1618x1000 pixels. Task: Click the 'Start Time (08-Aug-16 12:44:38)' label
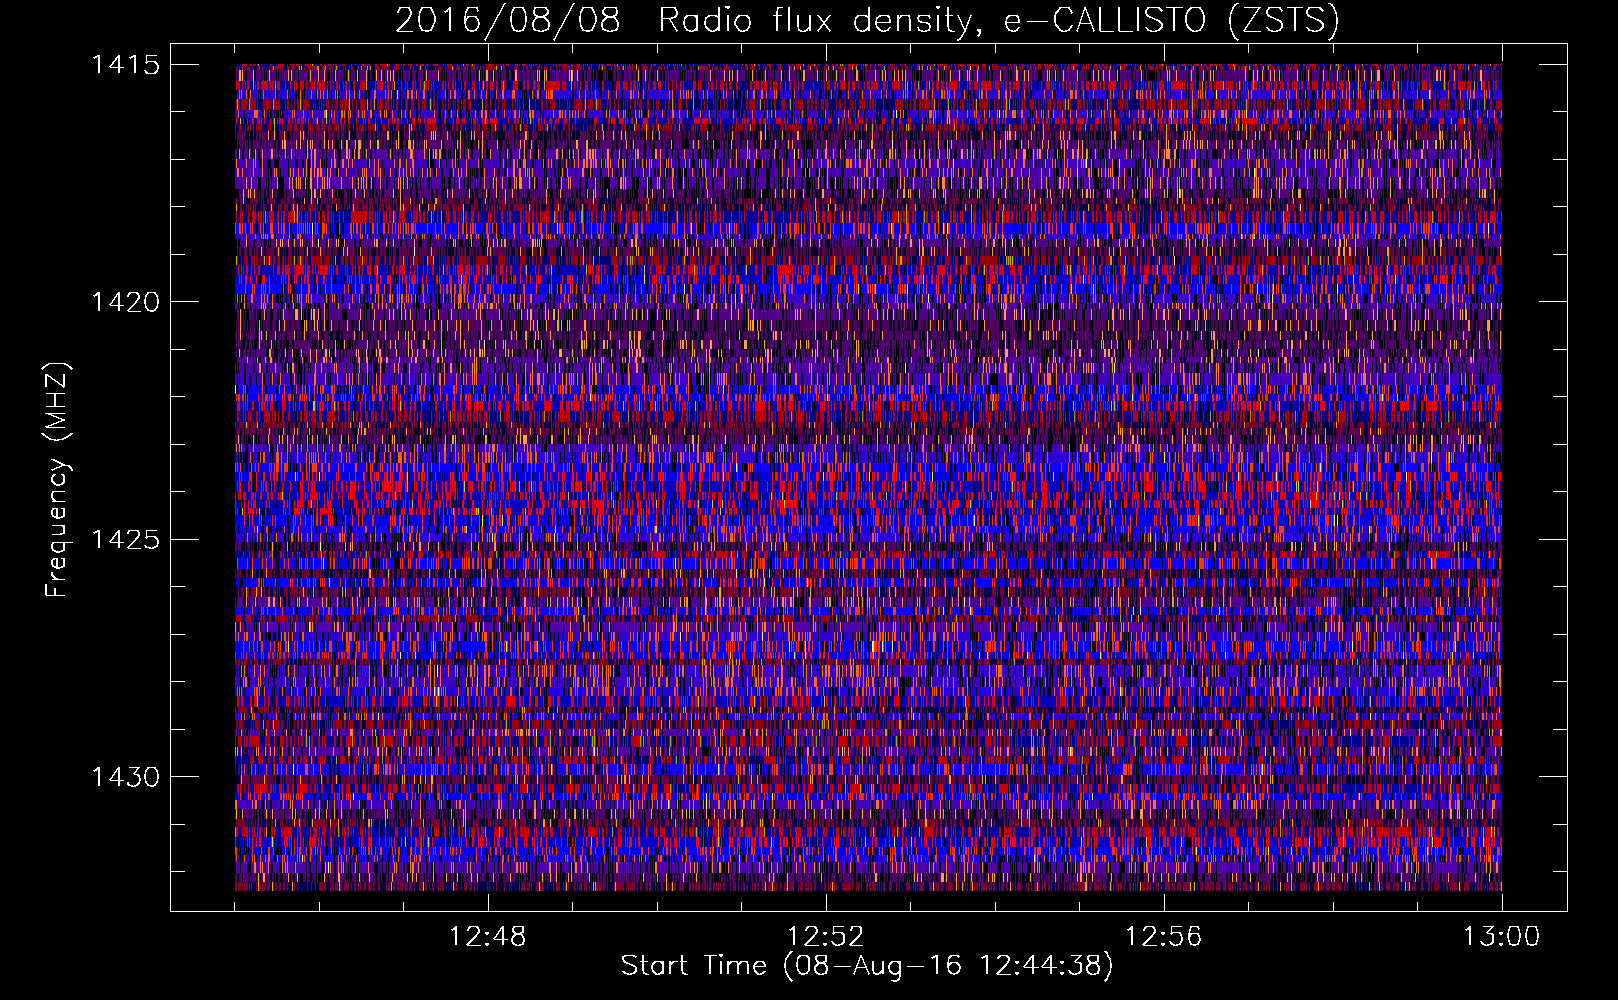pos(867,966)
